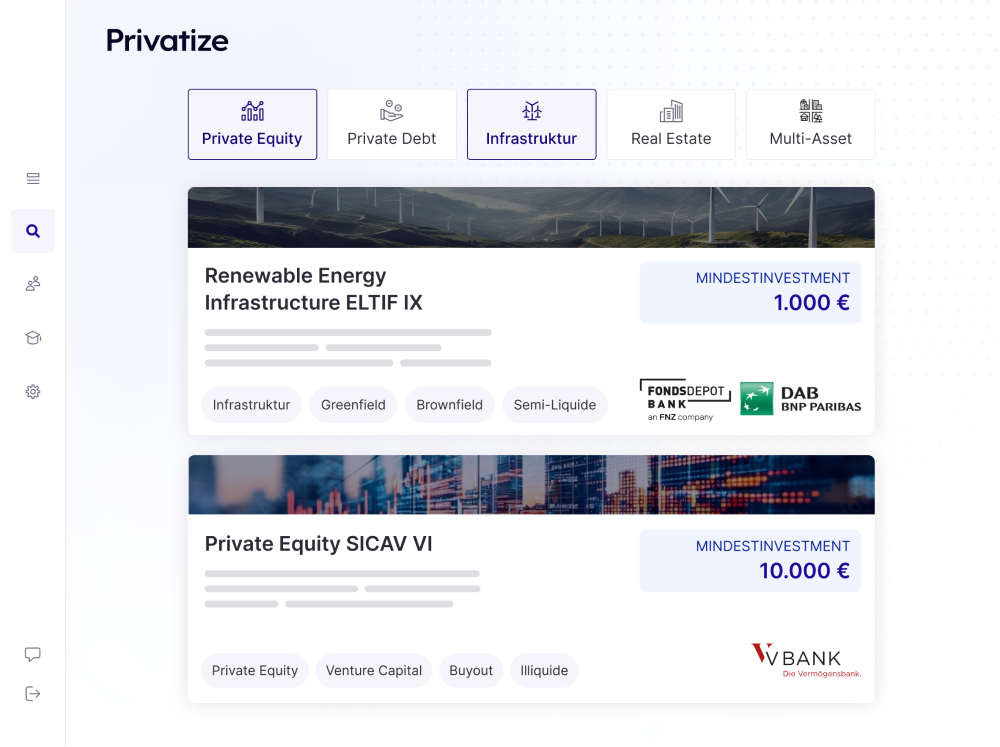Toggle the Private Equity category filter

(252, 125)
